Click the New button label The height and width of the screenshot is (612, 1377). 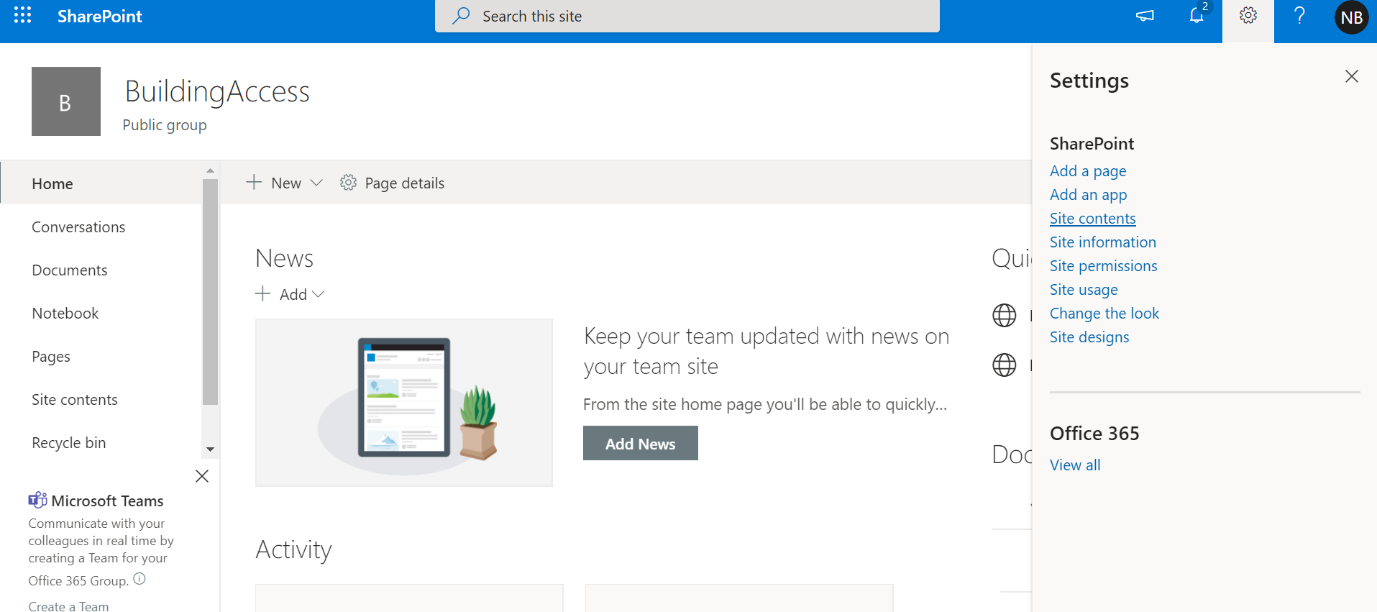(286, 183)
